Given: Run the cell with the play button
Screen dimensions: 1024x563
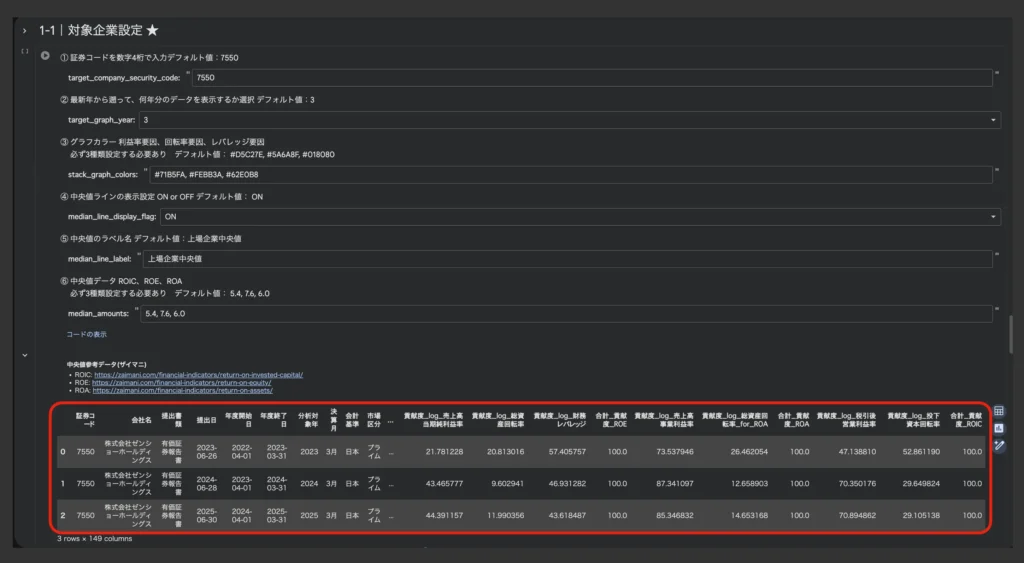Looking at the screenshot, I should point(44,56).
